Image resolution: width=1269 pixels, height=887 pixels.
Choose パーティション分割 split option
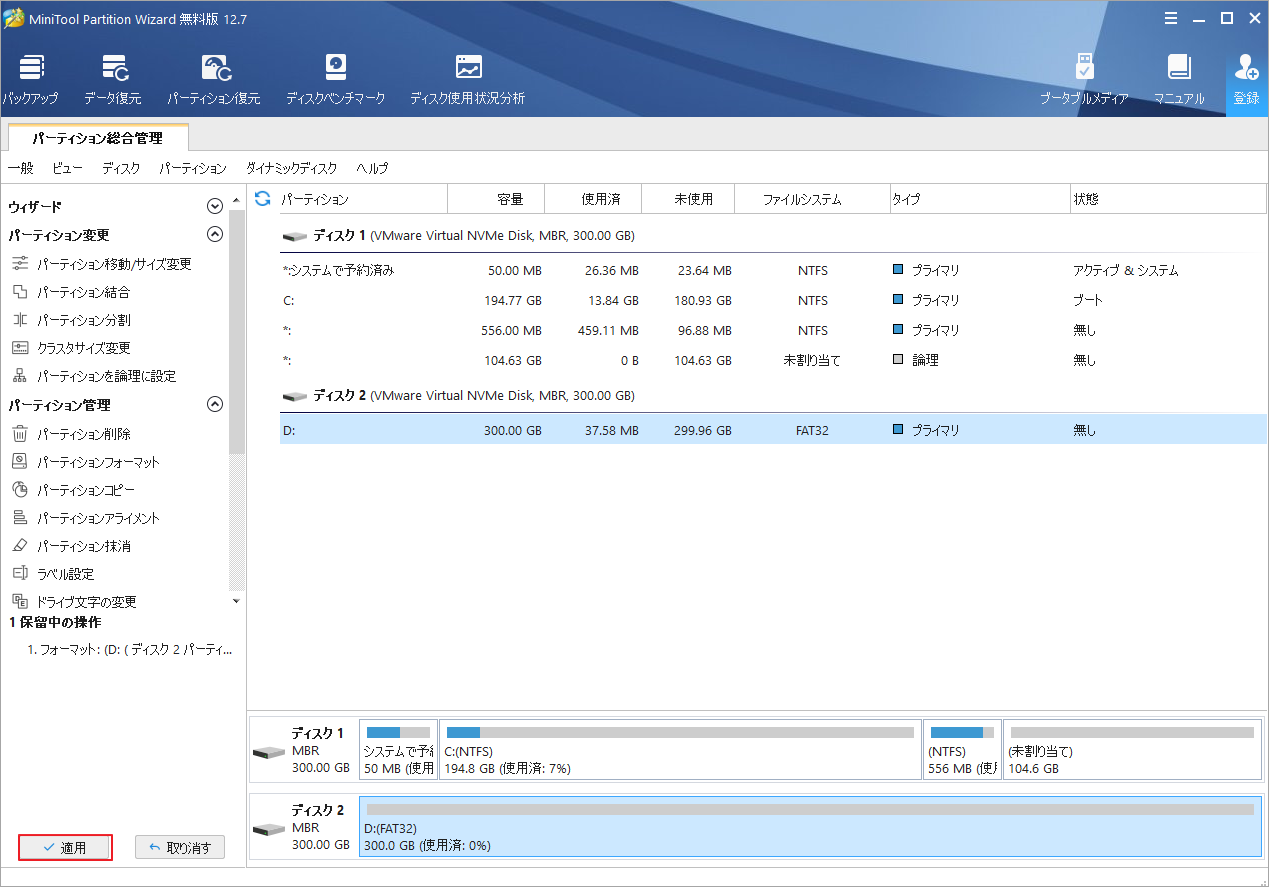[x=71, y=320]
